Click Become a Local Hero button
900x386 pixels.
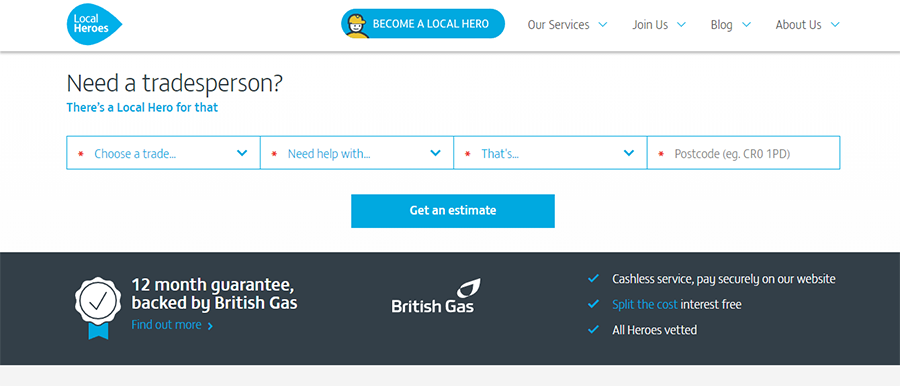click(423, 24)
